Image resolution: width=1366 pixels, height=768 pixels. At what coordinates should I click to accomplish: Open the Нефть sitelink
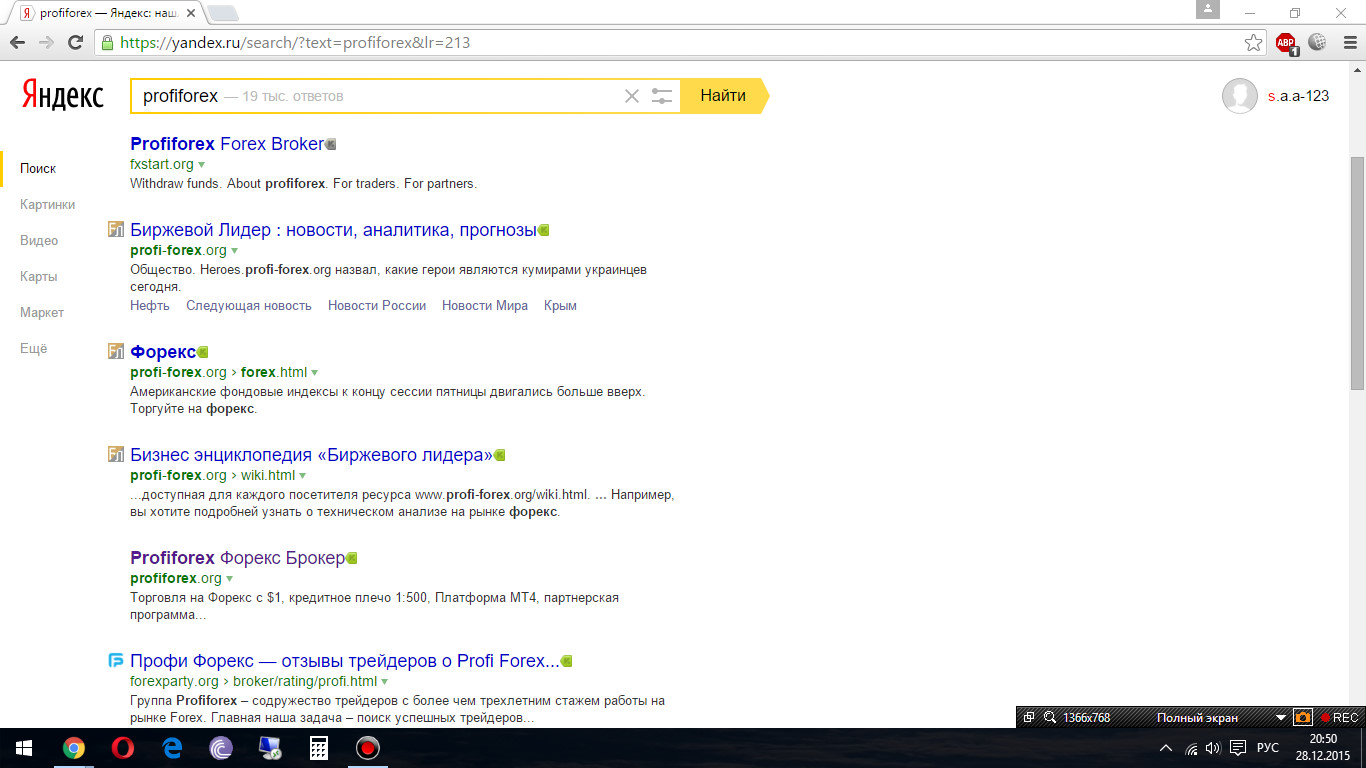pyautogui.click(x=150, y=306)
